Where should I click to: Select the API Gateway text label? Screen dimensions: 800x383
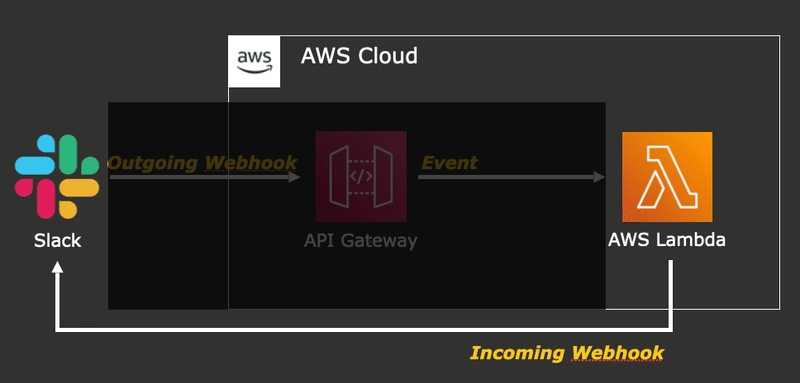[x=361, y=240]
